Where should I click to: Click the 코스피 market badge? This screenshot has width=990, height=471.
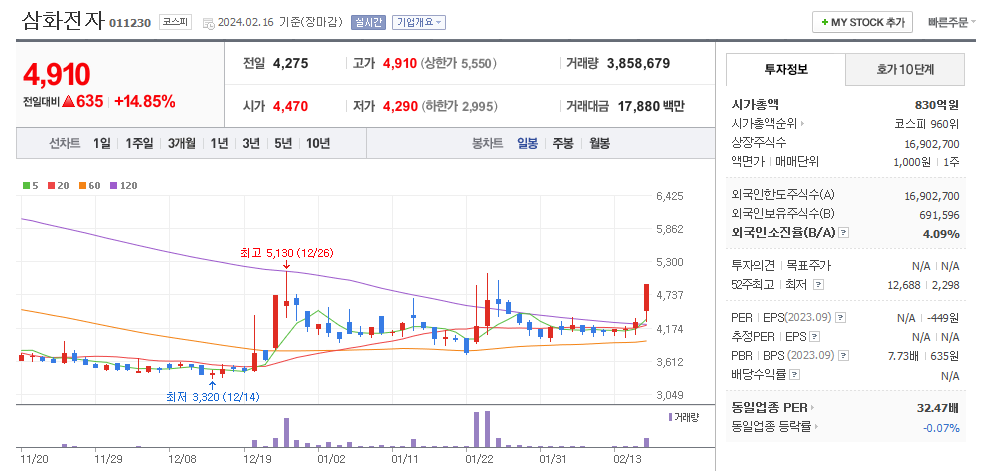(175, 22)
